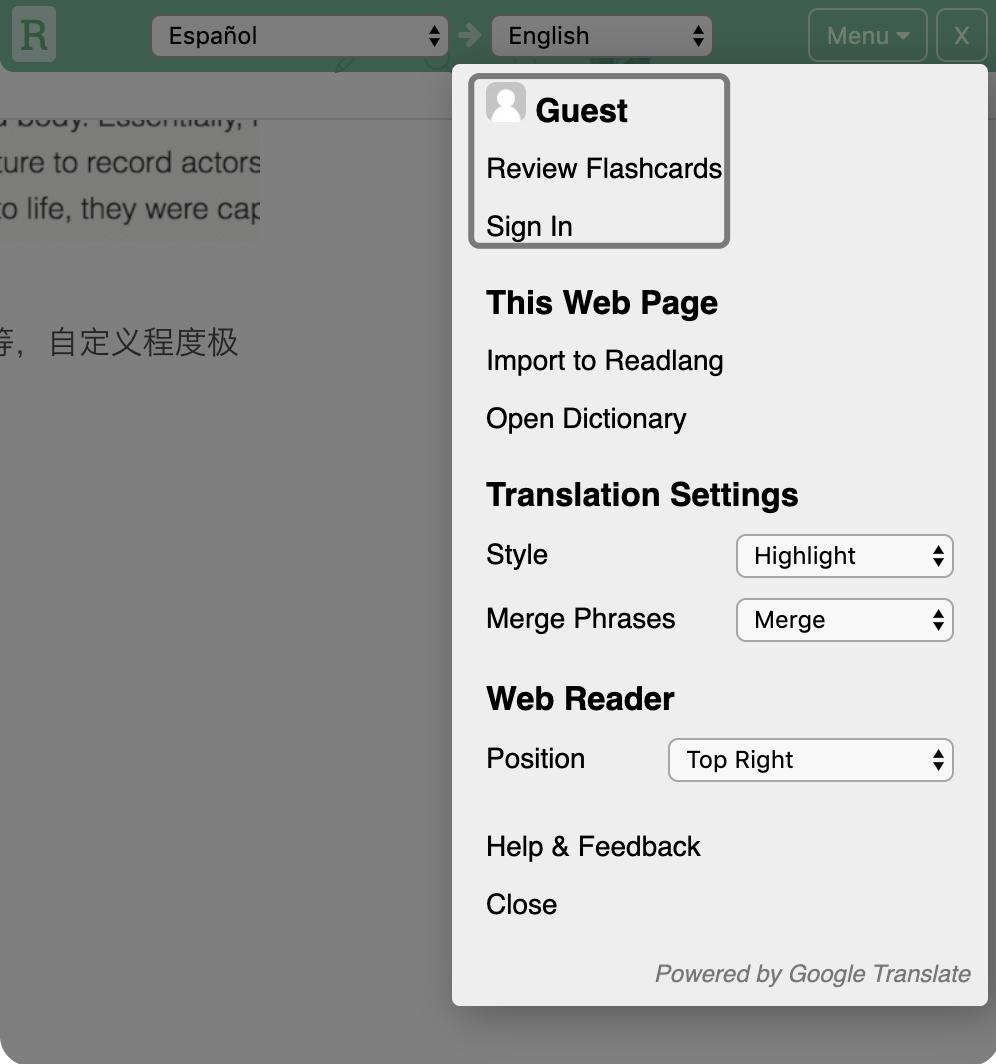Viewport: 996px width, 1064px height.
Task: Change the Web Reader Position from Top Right
Action: 810,760
